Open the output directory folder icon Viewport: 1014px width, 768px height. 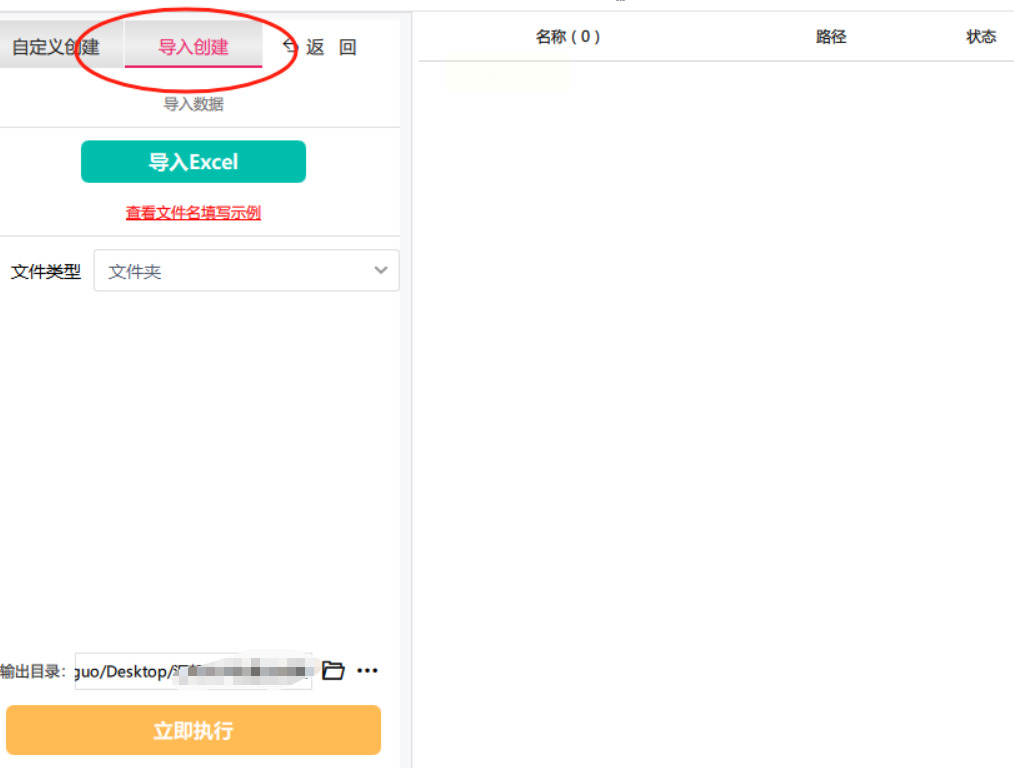point(333,671)
